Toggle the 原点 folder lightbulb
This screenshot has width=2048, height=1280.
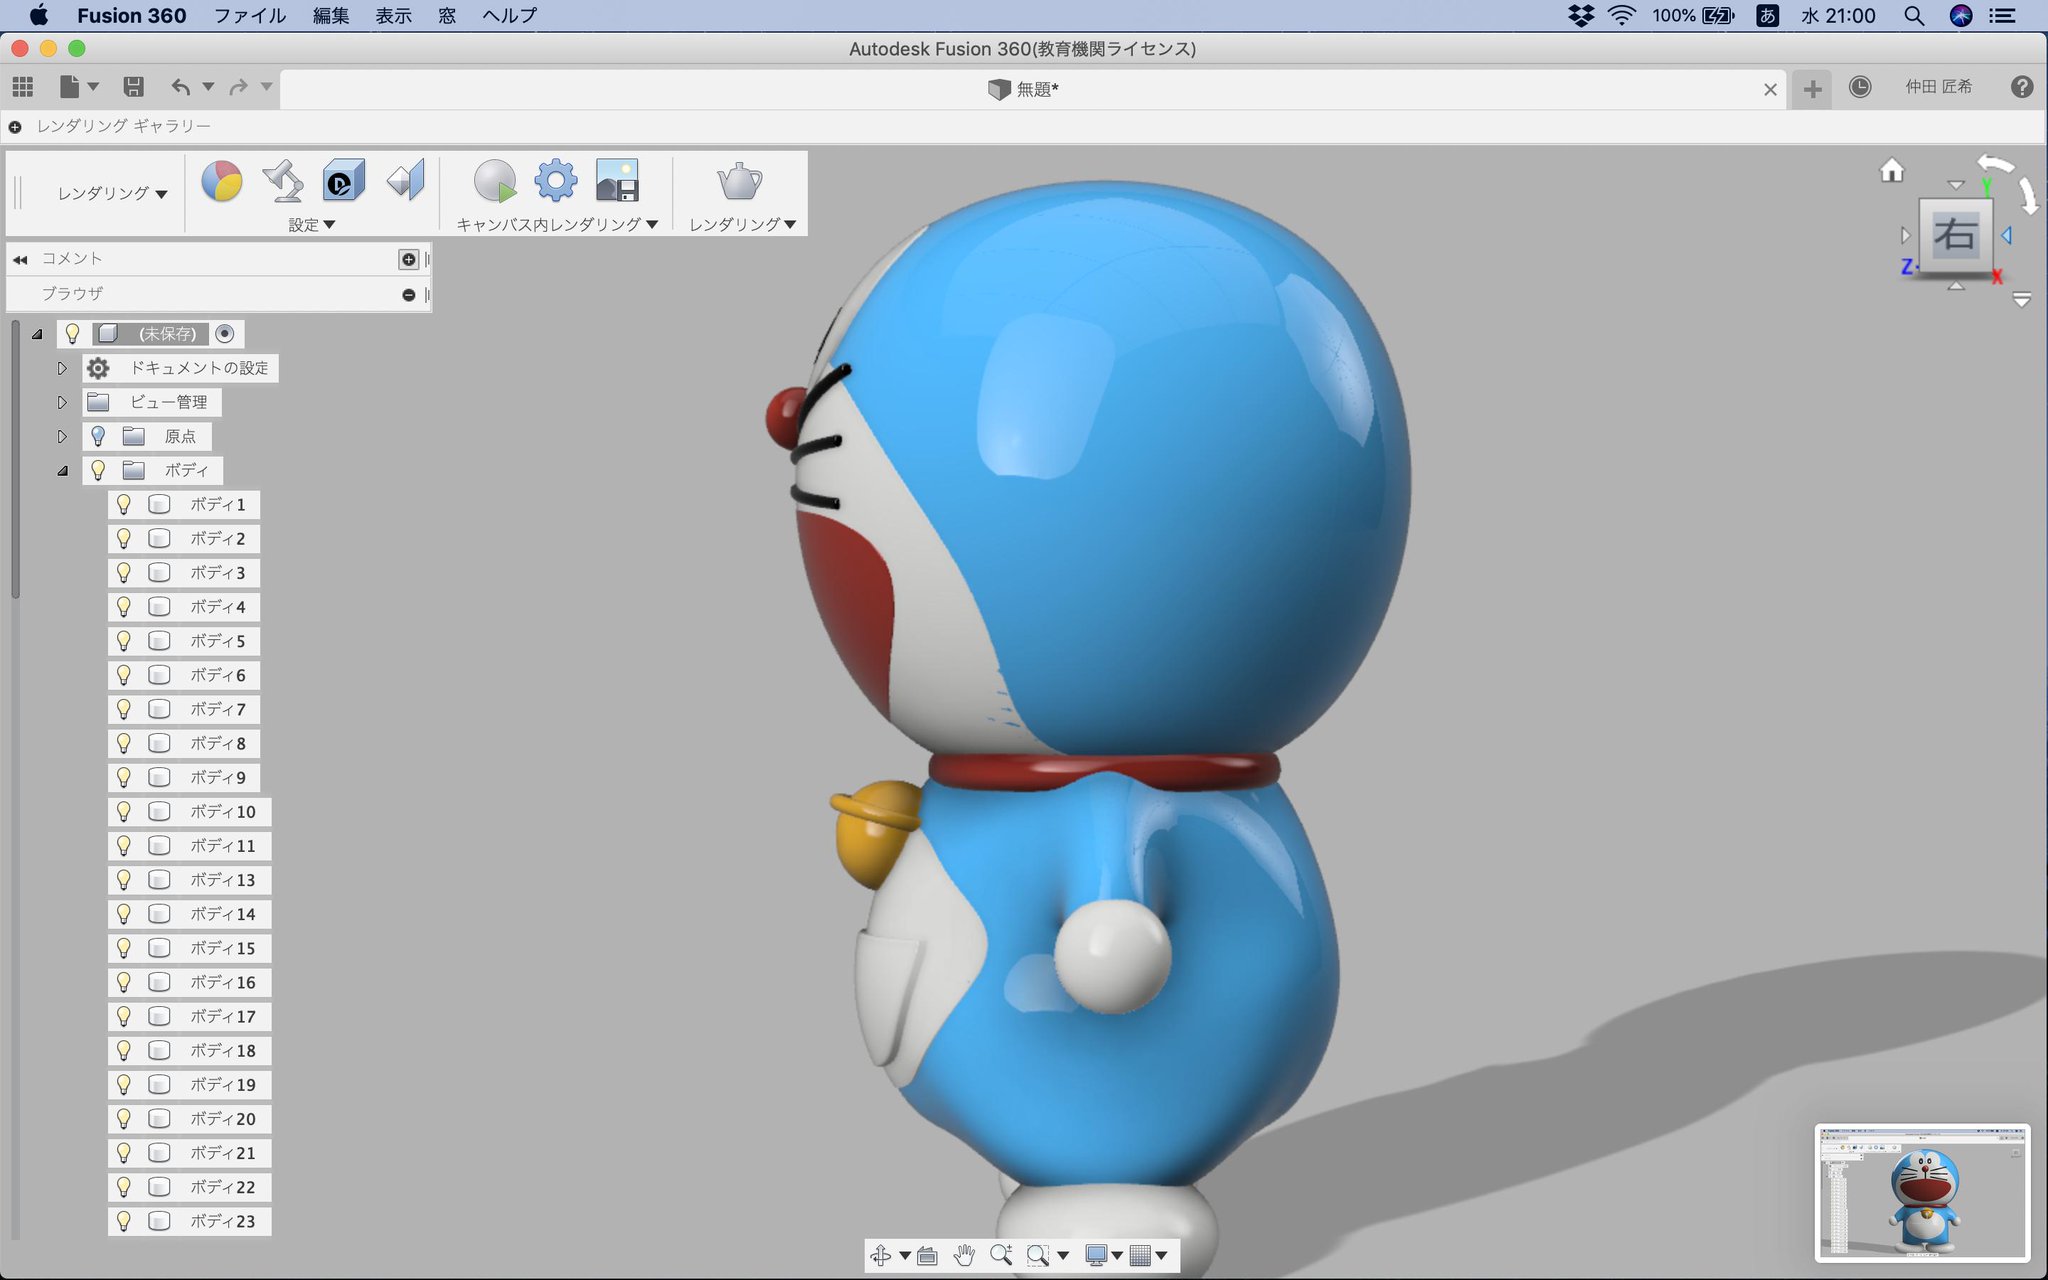pos(98,436)
